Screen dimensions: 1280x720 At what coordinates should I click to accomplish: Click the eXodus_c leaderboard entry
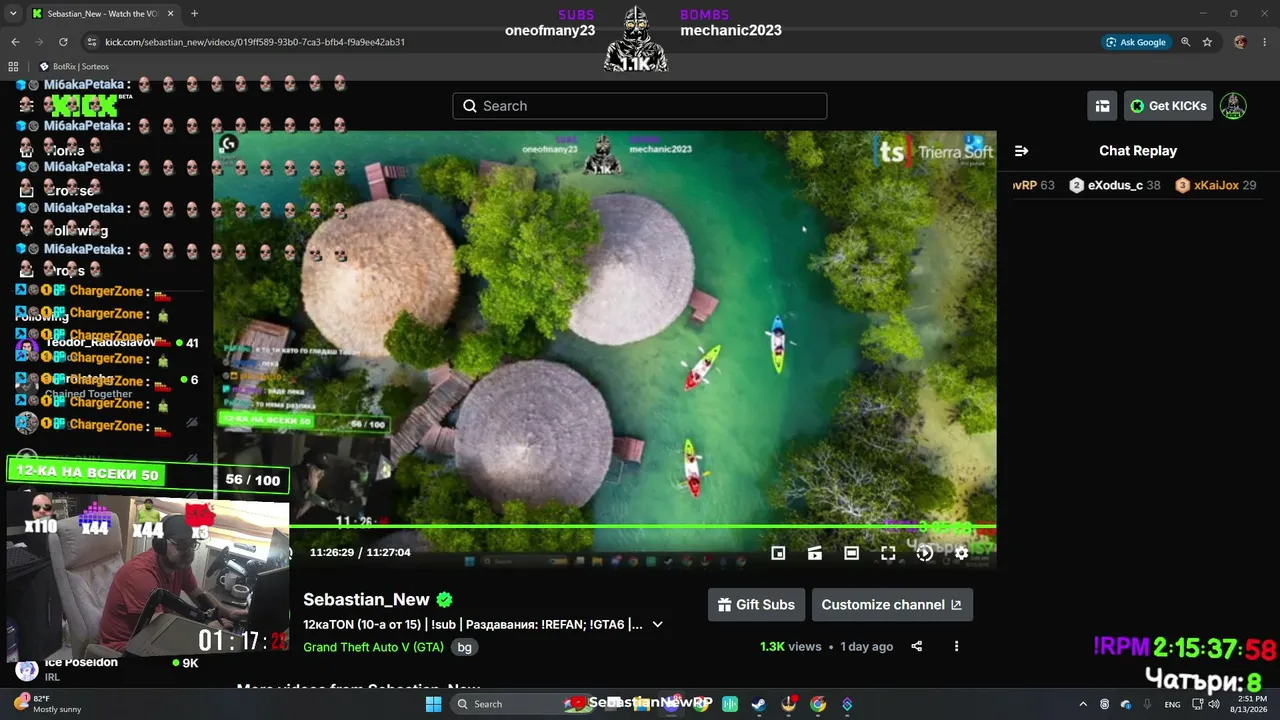[x=1114, y=185]
